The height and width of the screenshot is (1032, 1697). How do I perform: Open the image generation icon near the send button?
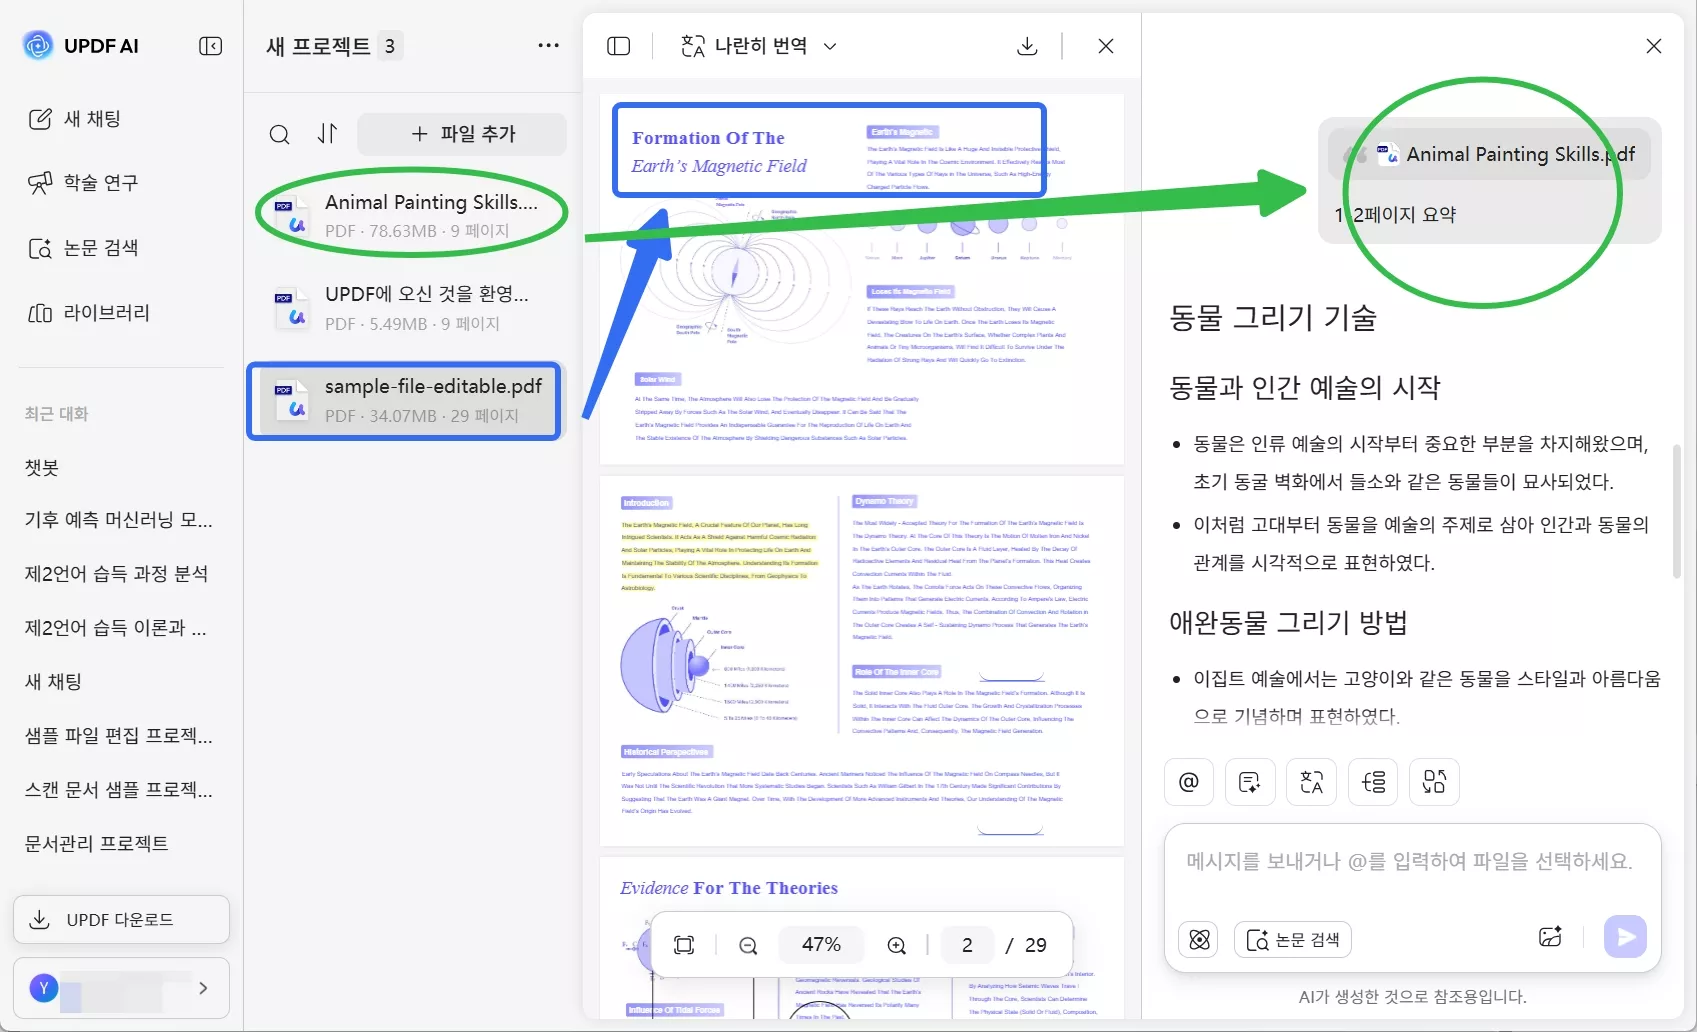(x=1551, y=937)
